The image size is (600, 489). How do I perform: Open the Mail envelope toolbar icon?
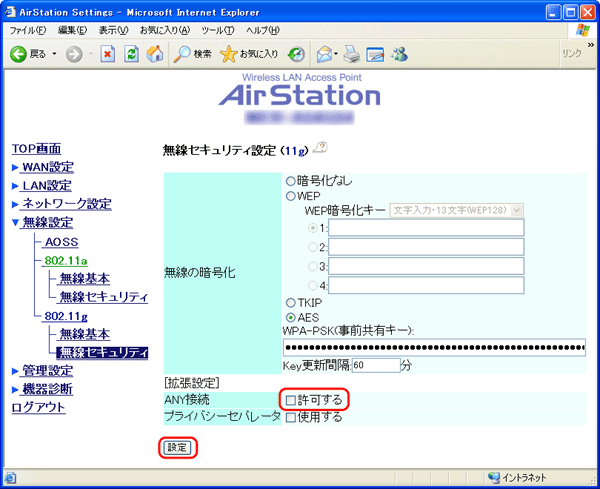(x=324, y=54)
